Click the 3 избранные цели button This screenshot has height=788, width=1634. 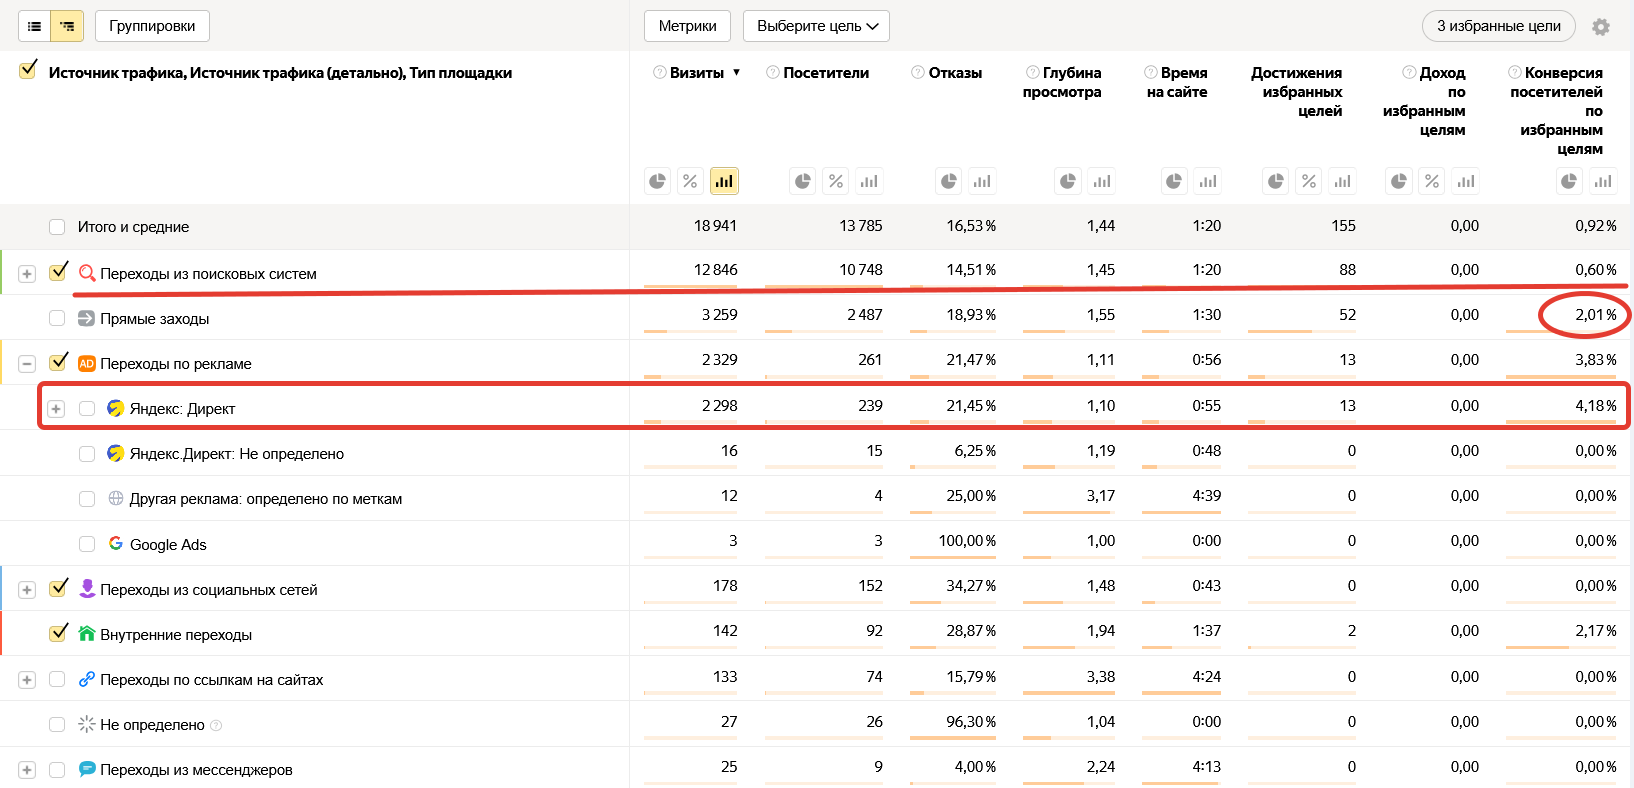[1498, 26]
